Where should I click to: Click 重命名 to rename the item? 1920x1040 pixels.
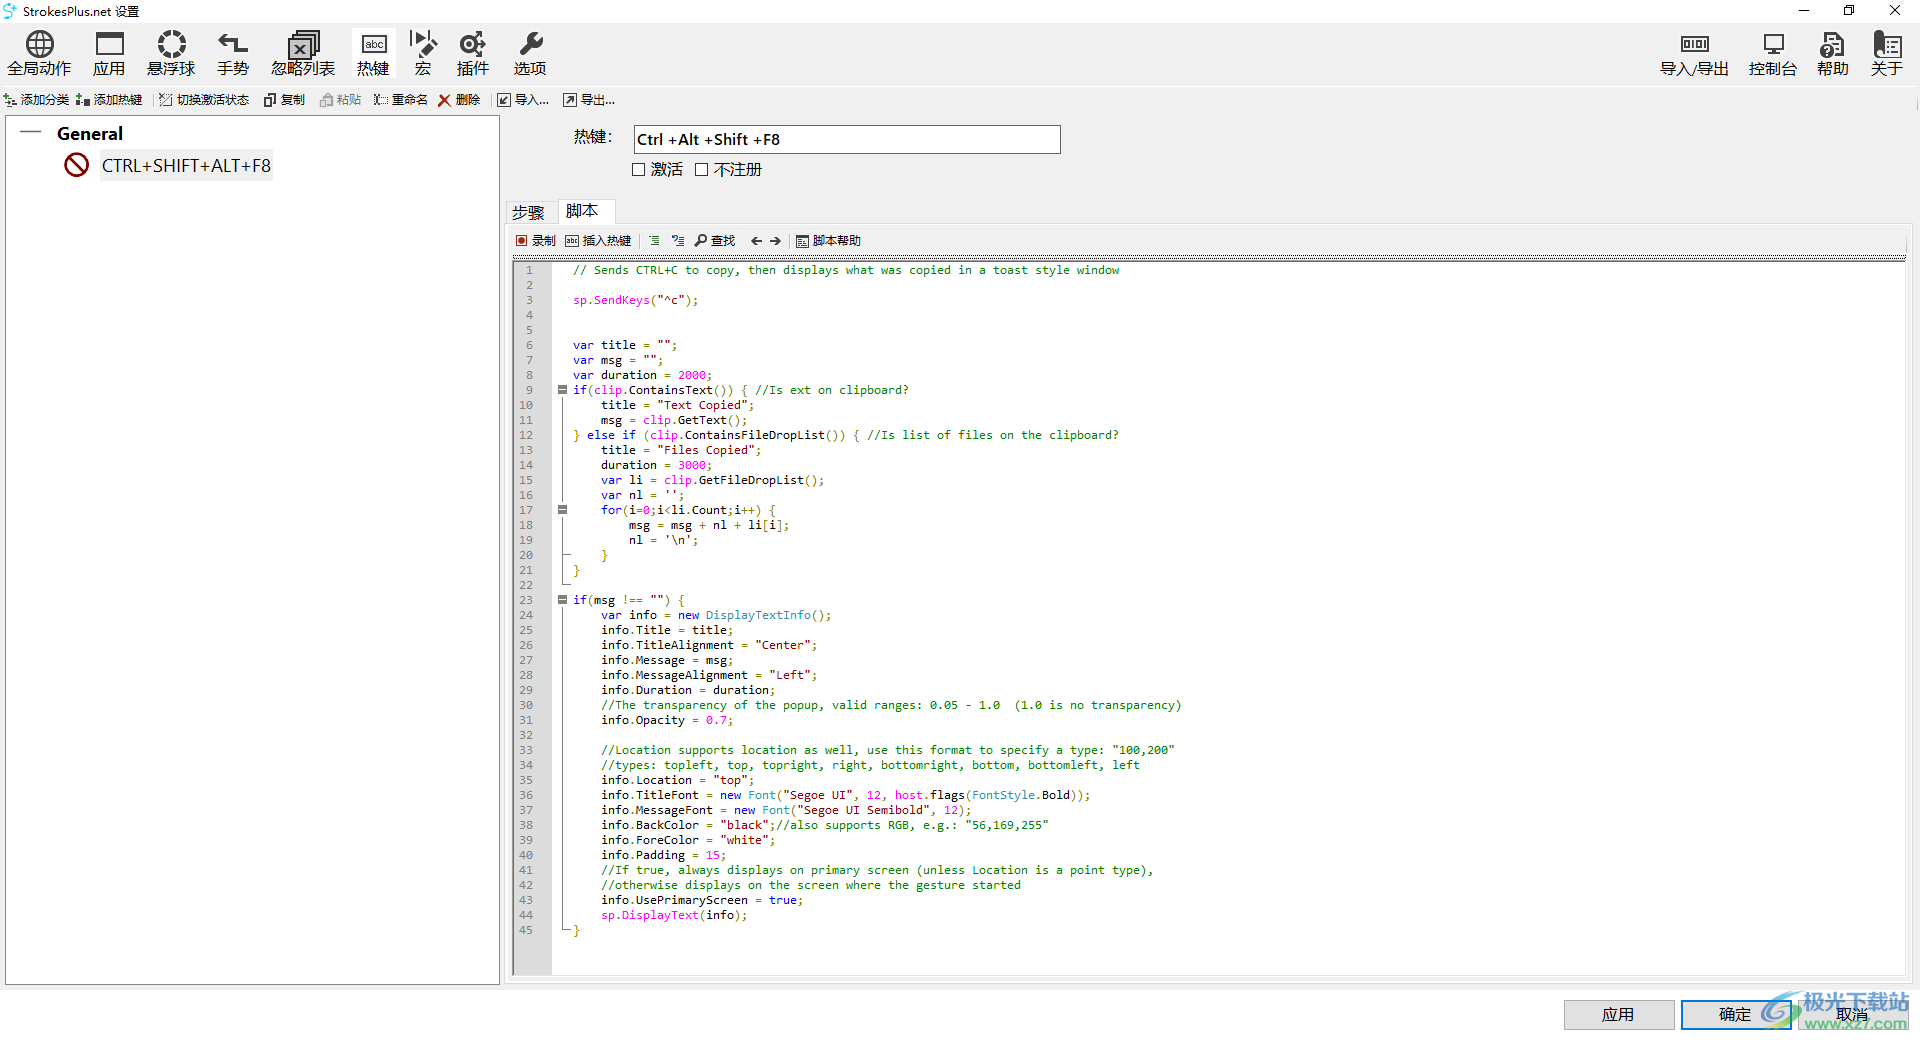(401, 100)
